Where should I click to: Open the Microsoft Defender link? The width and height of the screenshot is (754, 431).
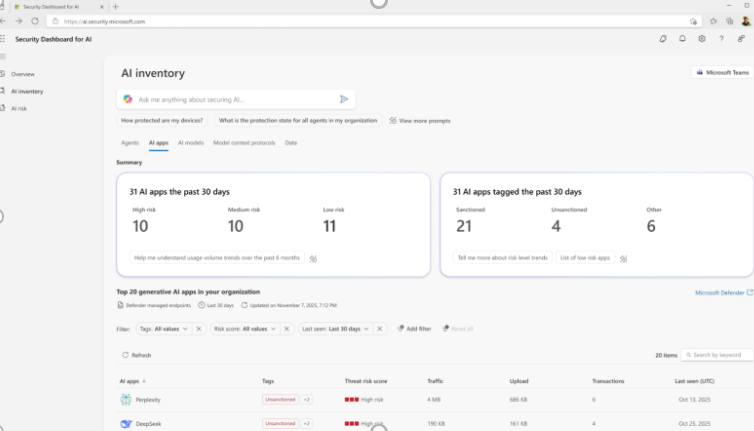[x=724, y=292]
